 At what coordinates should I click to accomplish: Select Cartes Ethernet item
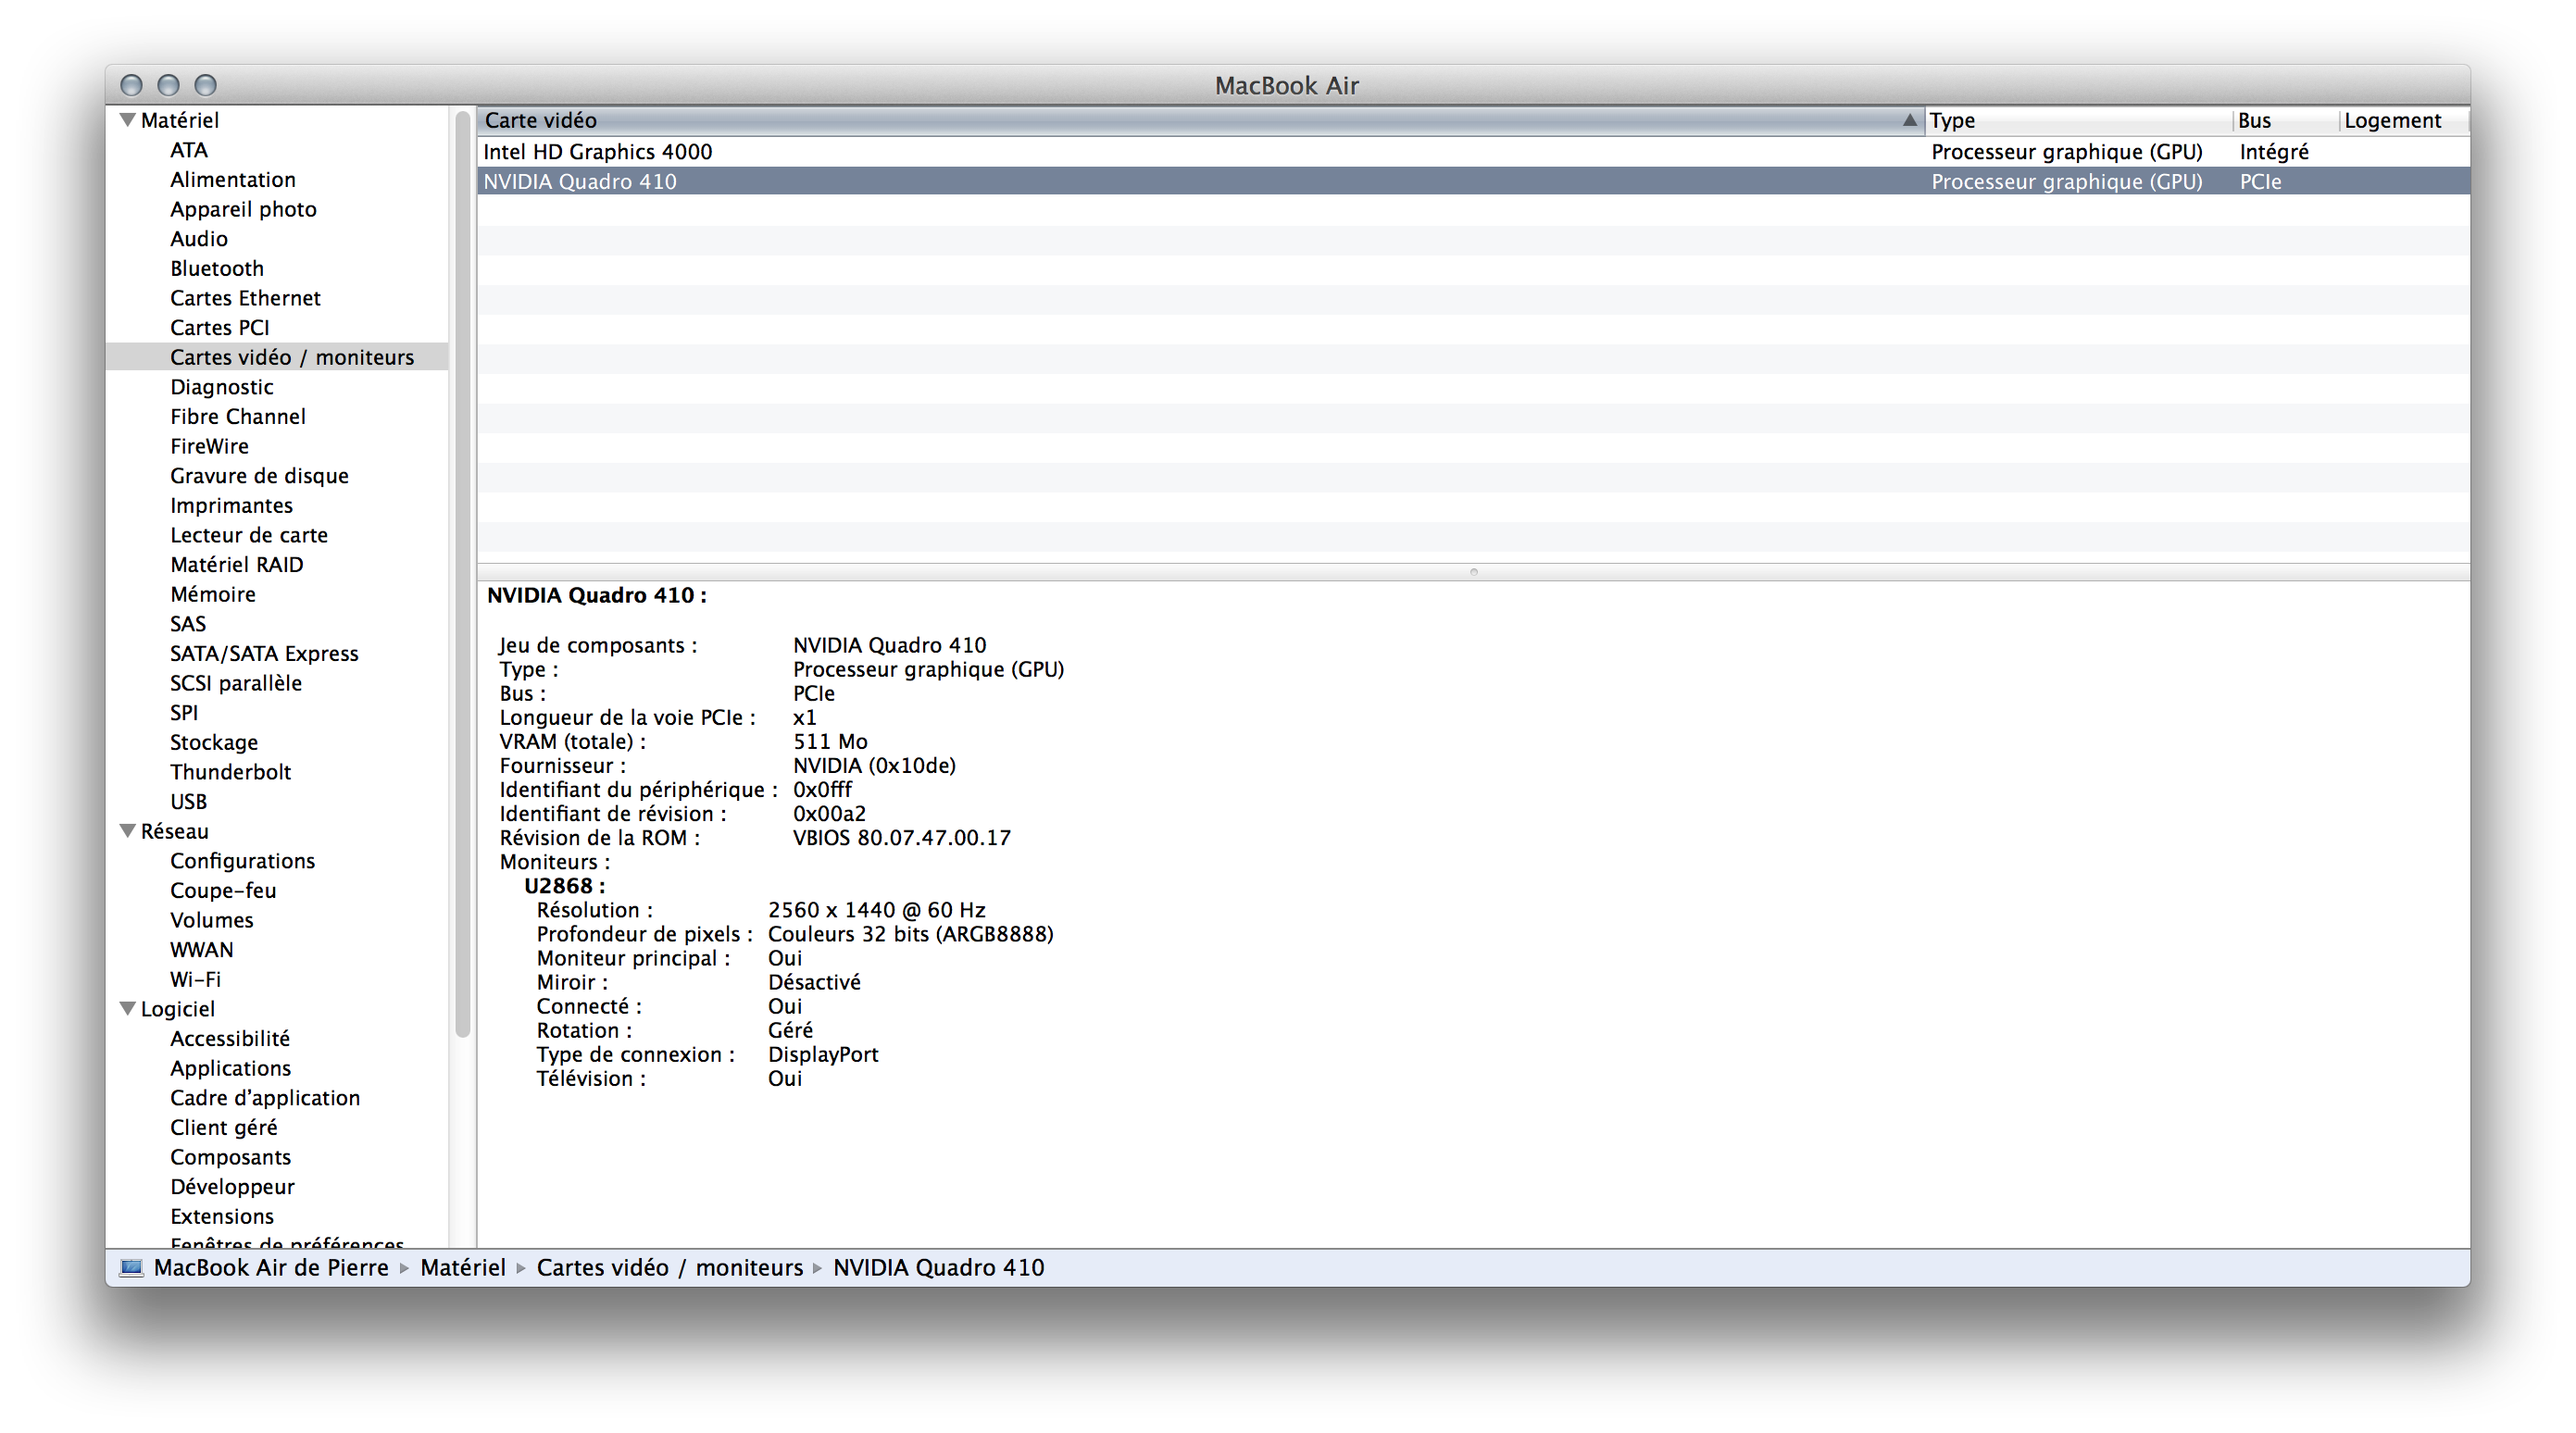coord(245,298)
